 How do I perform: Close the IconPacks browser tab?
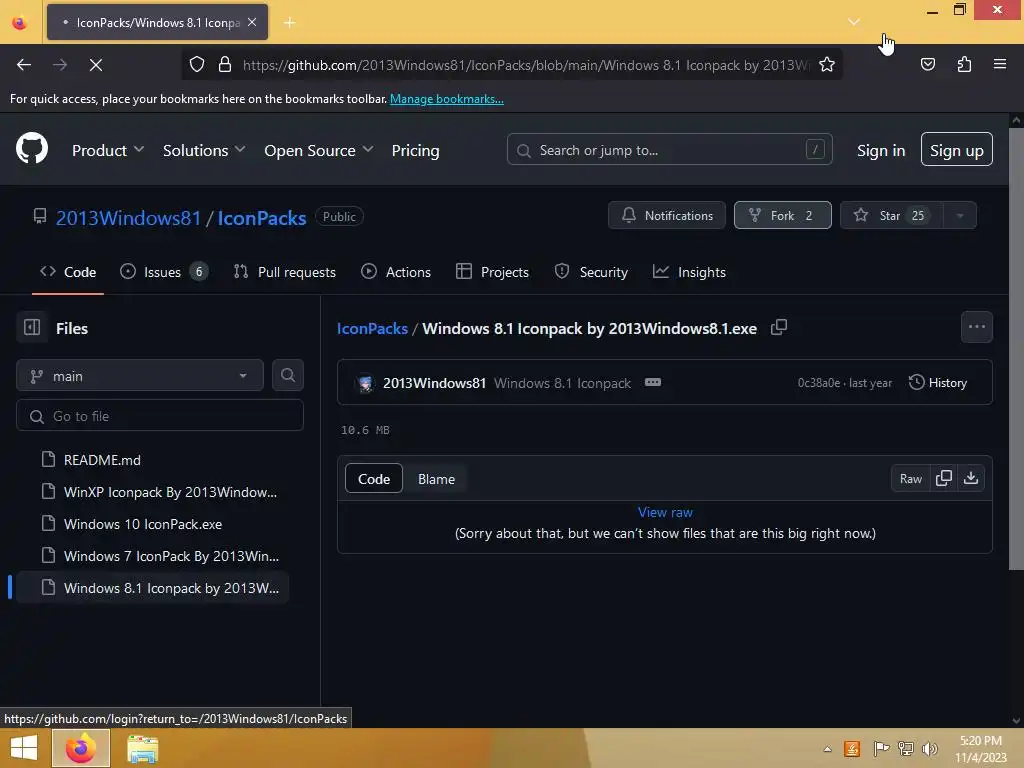pos(252,22)
